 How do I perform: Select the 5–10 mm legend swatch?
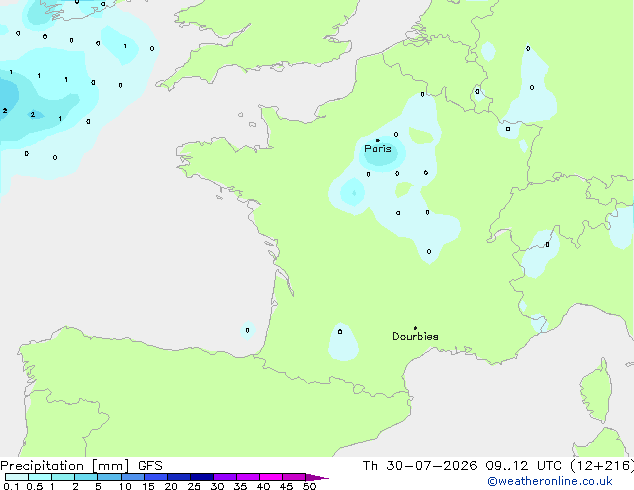point(110,477)
